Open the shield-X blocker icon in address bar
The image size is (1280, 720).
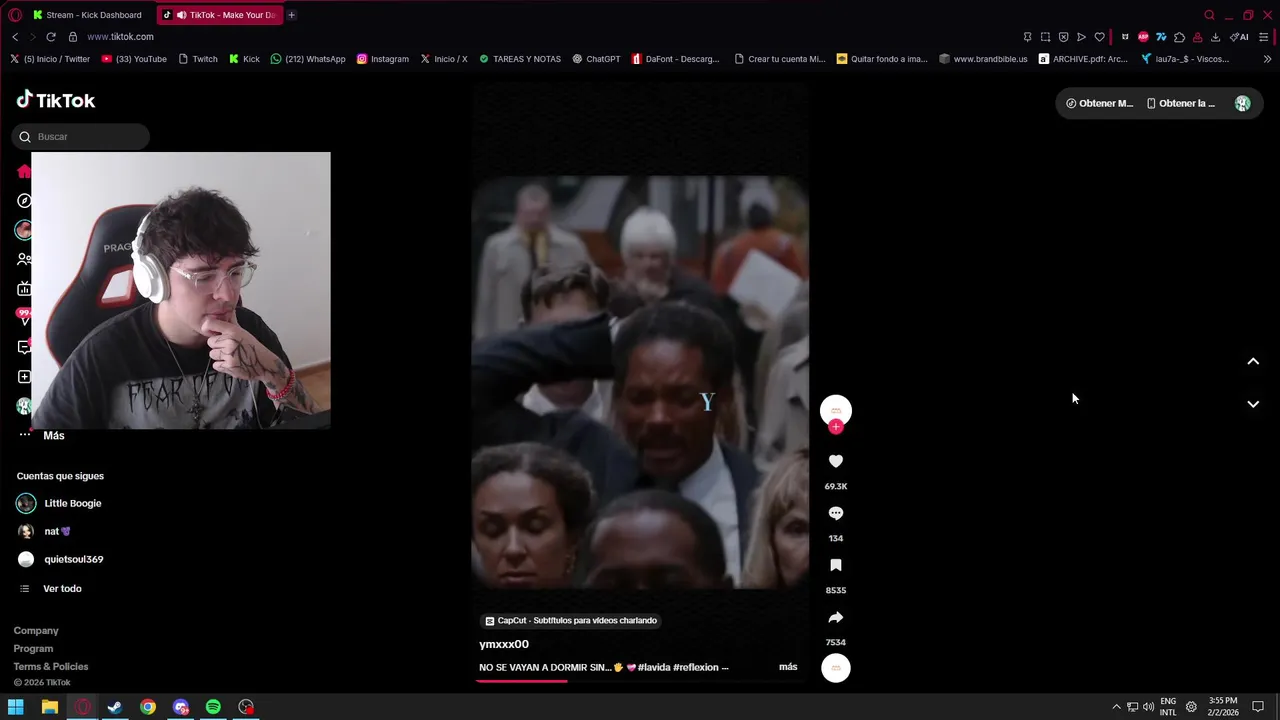pos(1063,37)
